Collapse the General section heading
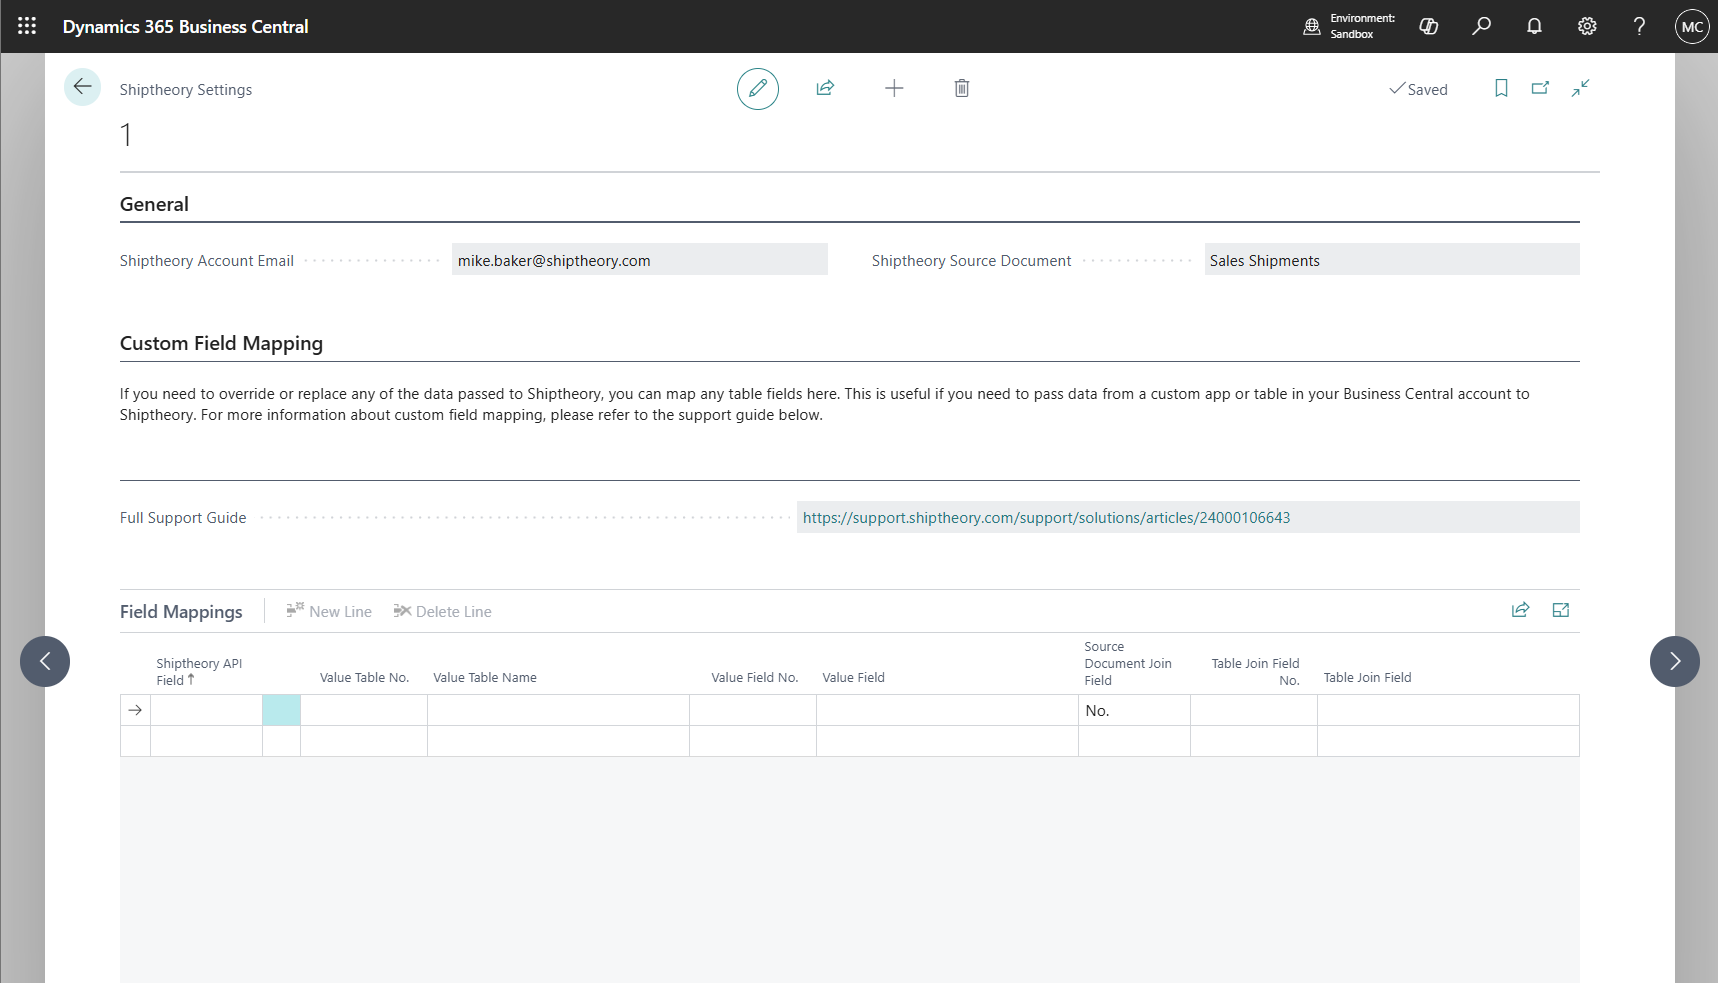The height and width of the screenshot is (983, 1718). [x=154, y=204]
